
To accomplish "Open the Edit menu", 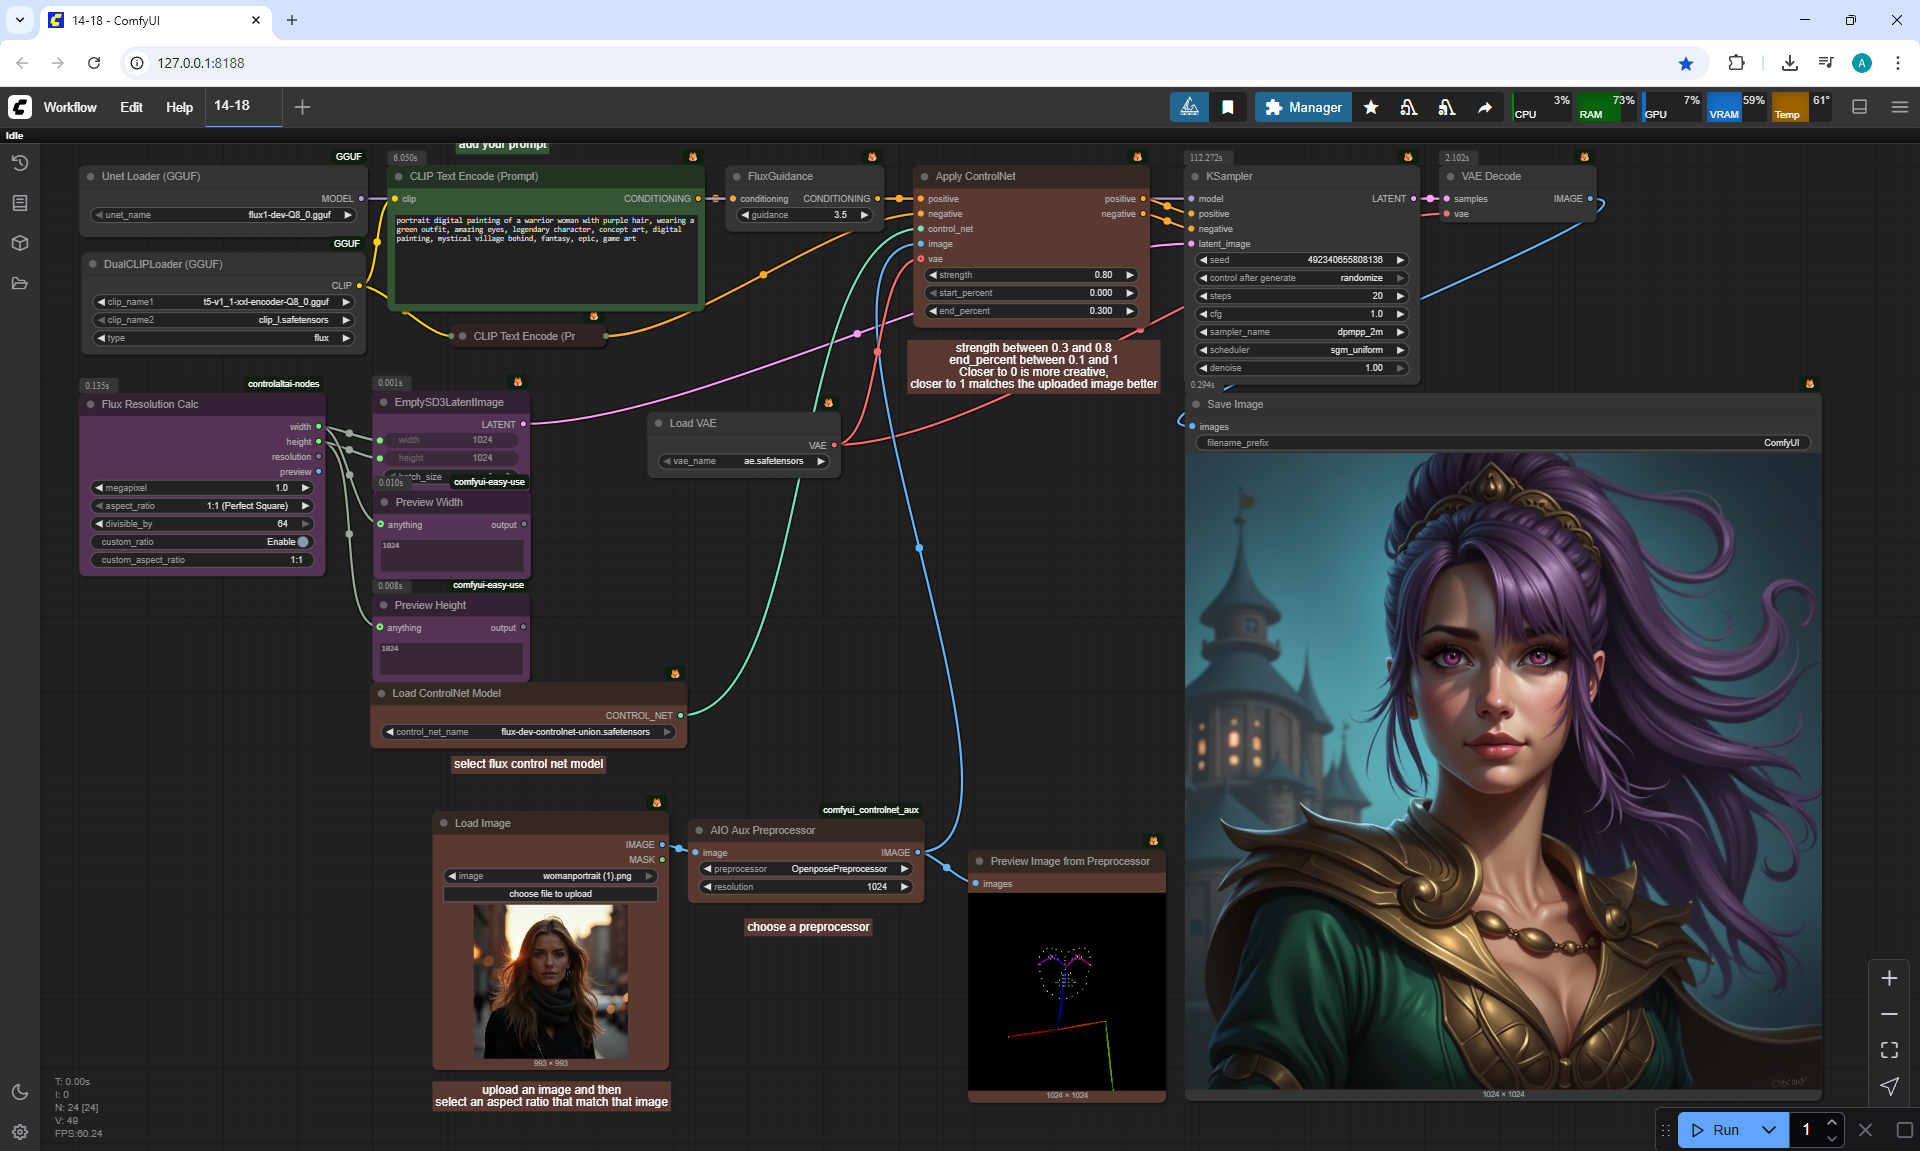I will click(131, 107).
